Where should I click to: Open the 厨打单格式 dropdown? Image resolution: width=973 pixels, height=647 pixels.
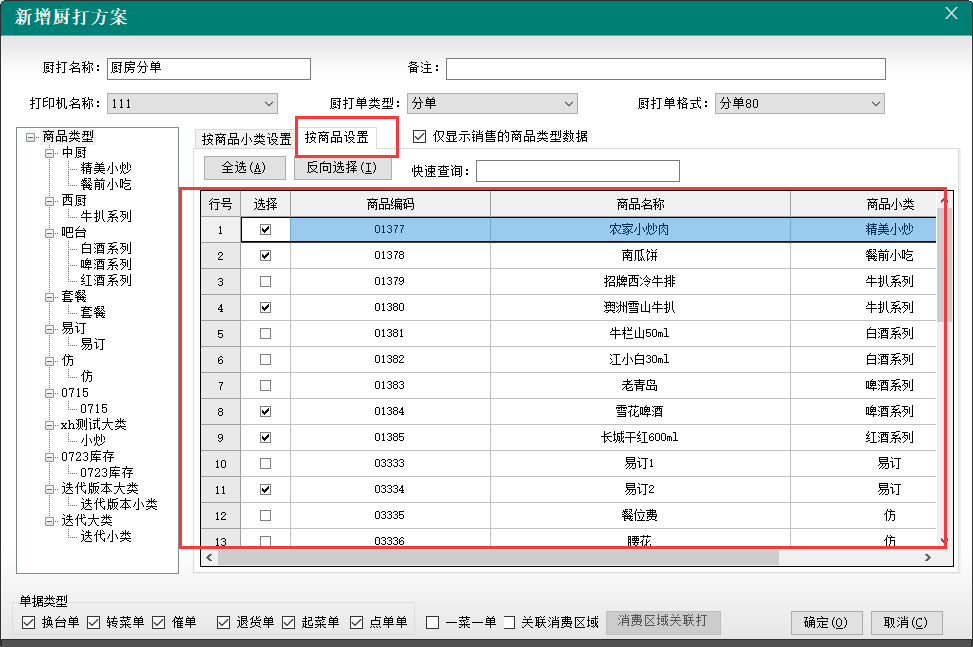877,103
